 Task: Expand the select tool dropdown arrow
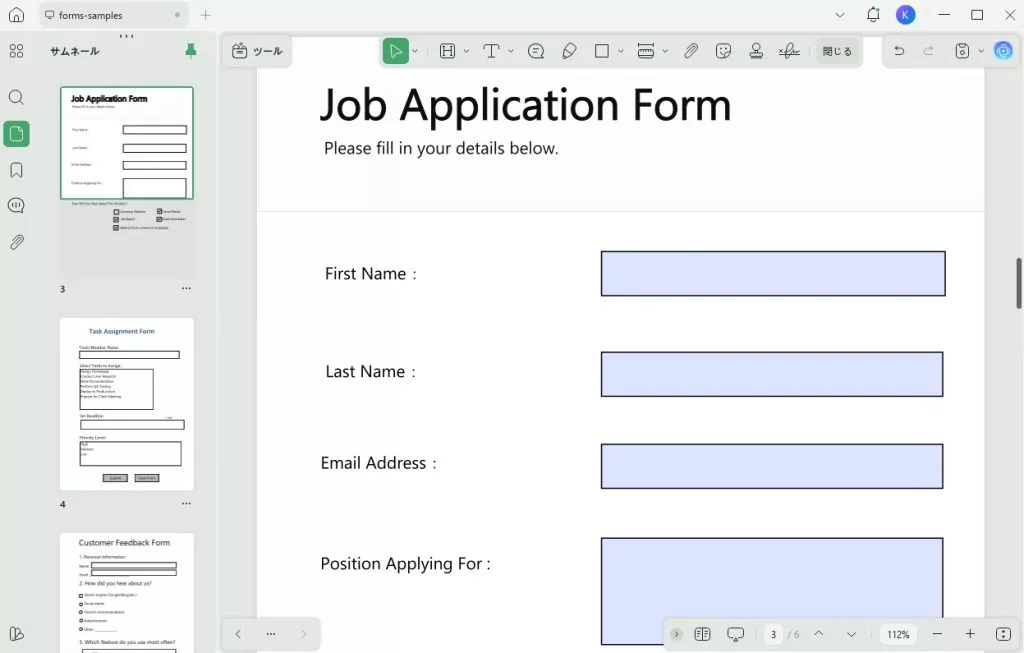point(415,51)
